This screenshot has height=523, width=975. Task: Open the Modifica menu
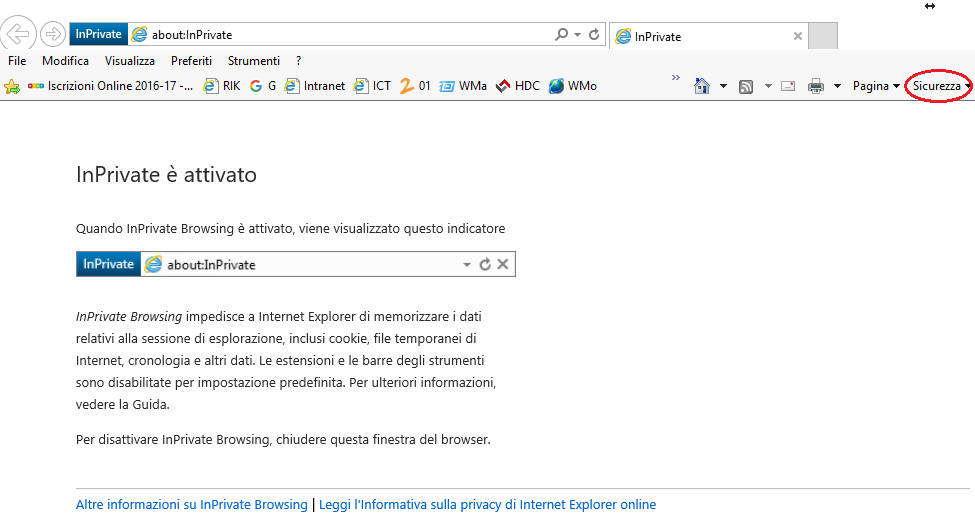pyautogui.click(x=65, y=61)
